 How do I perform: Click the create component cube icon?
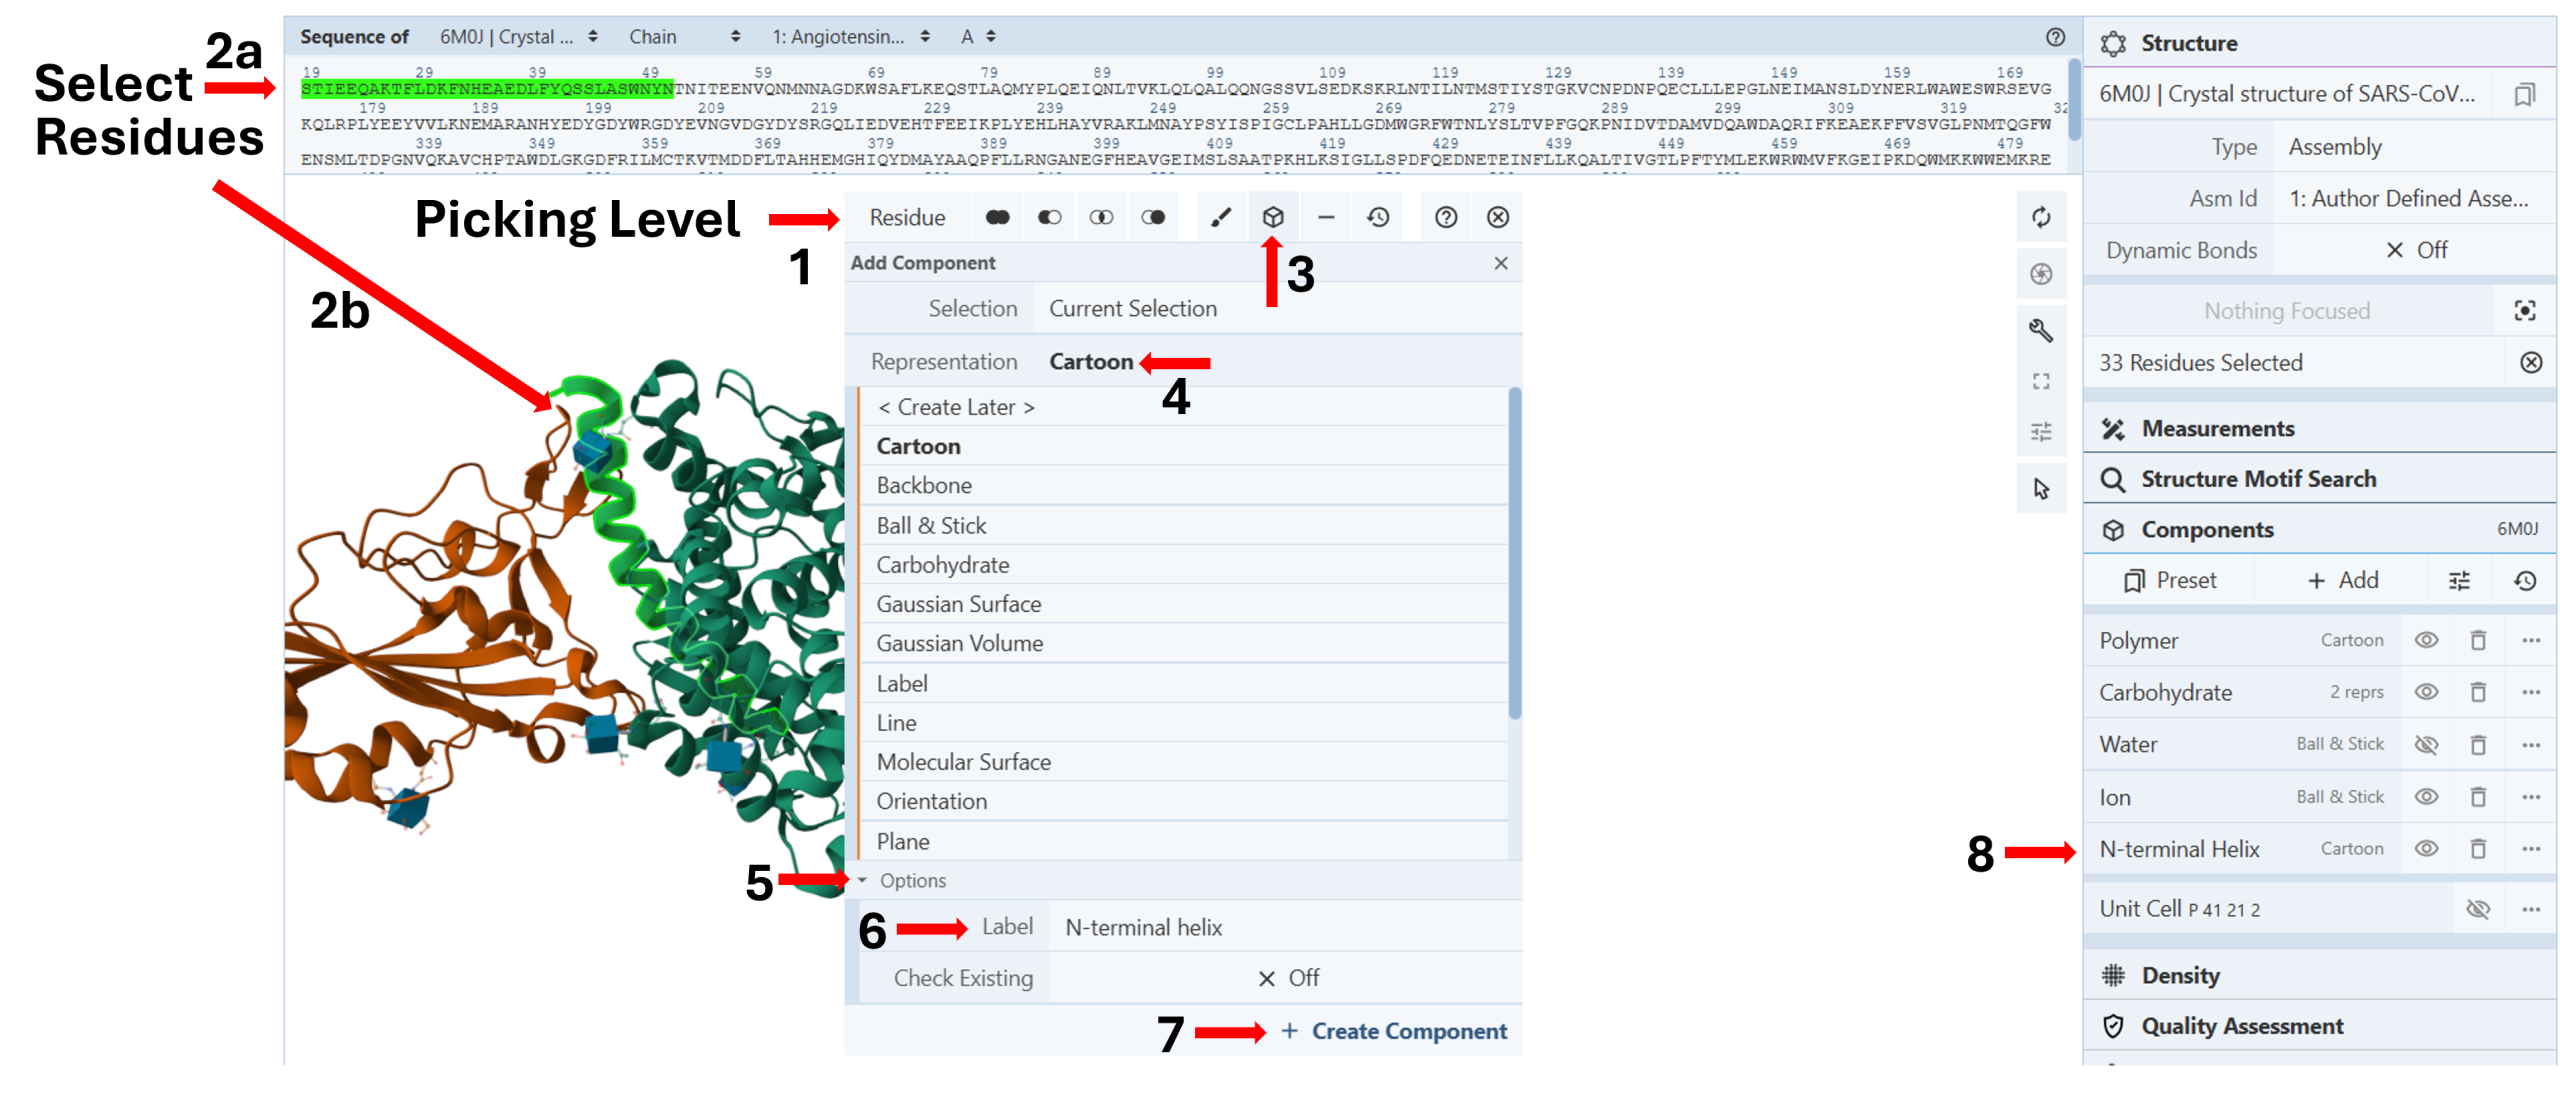(1273, 217)
